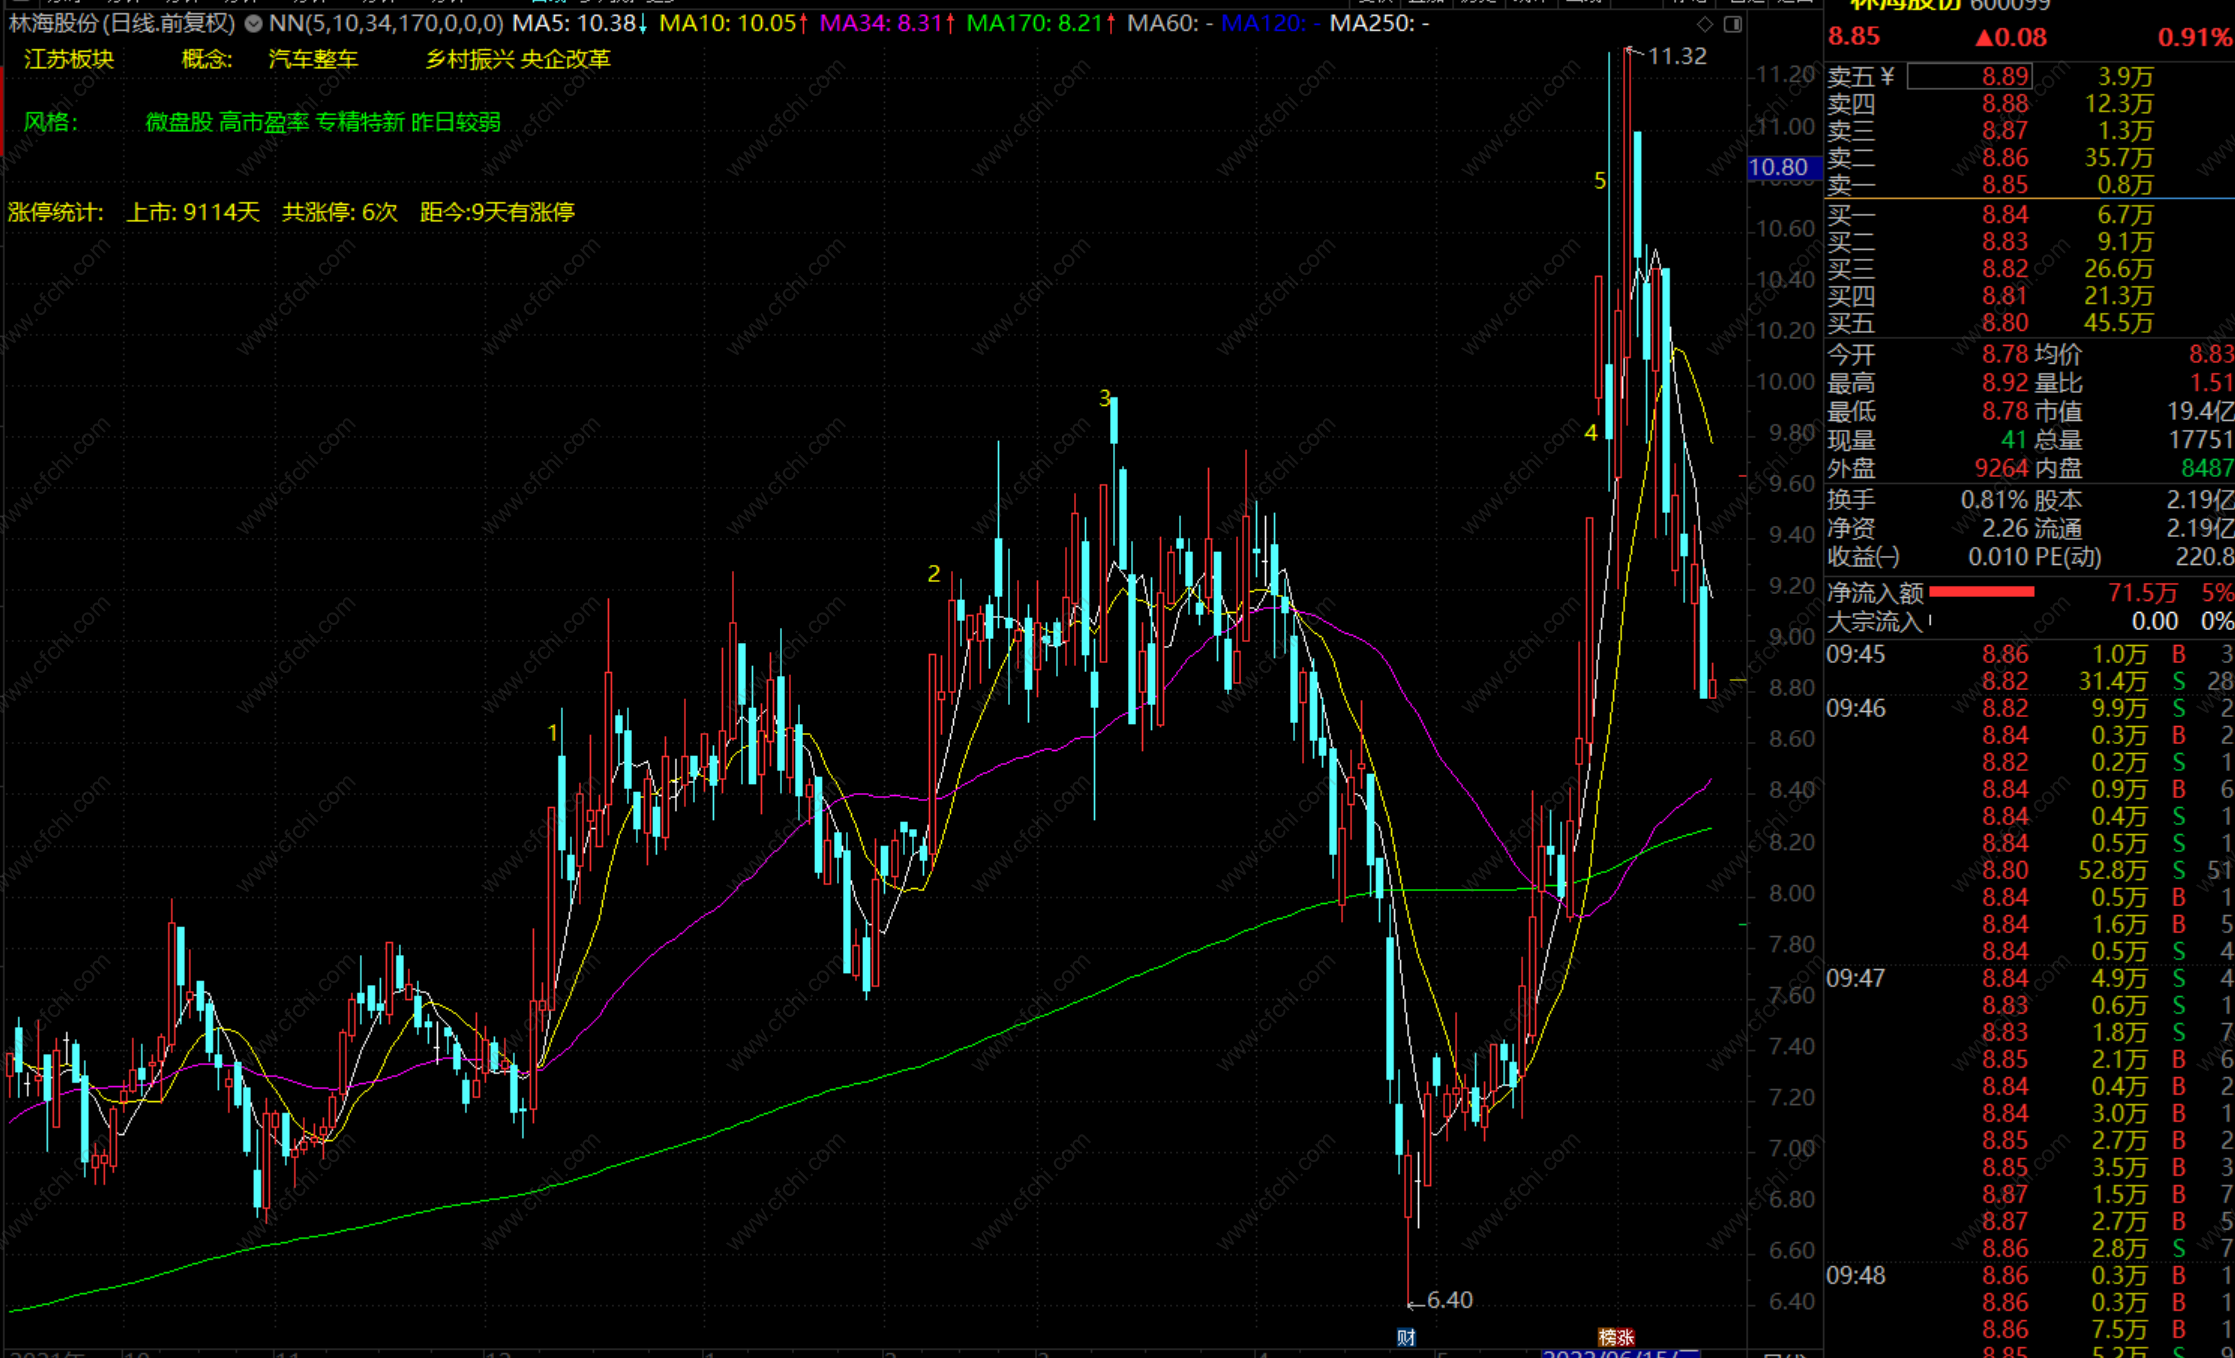Click the red 涨 limit-up marker
Image resolution: width=2235 pixels, height=1358 pixels.
point(1625,1337)
